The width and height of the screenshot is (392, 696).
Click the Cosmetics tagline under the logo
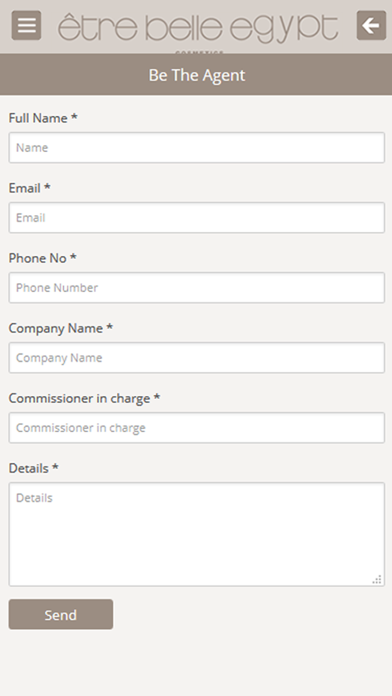pyautogui.click(x=199, y=52)
